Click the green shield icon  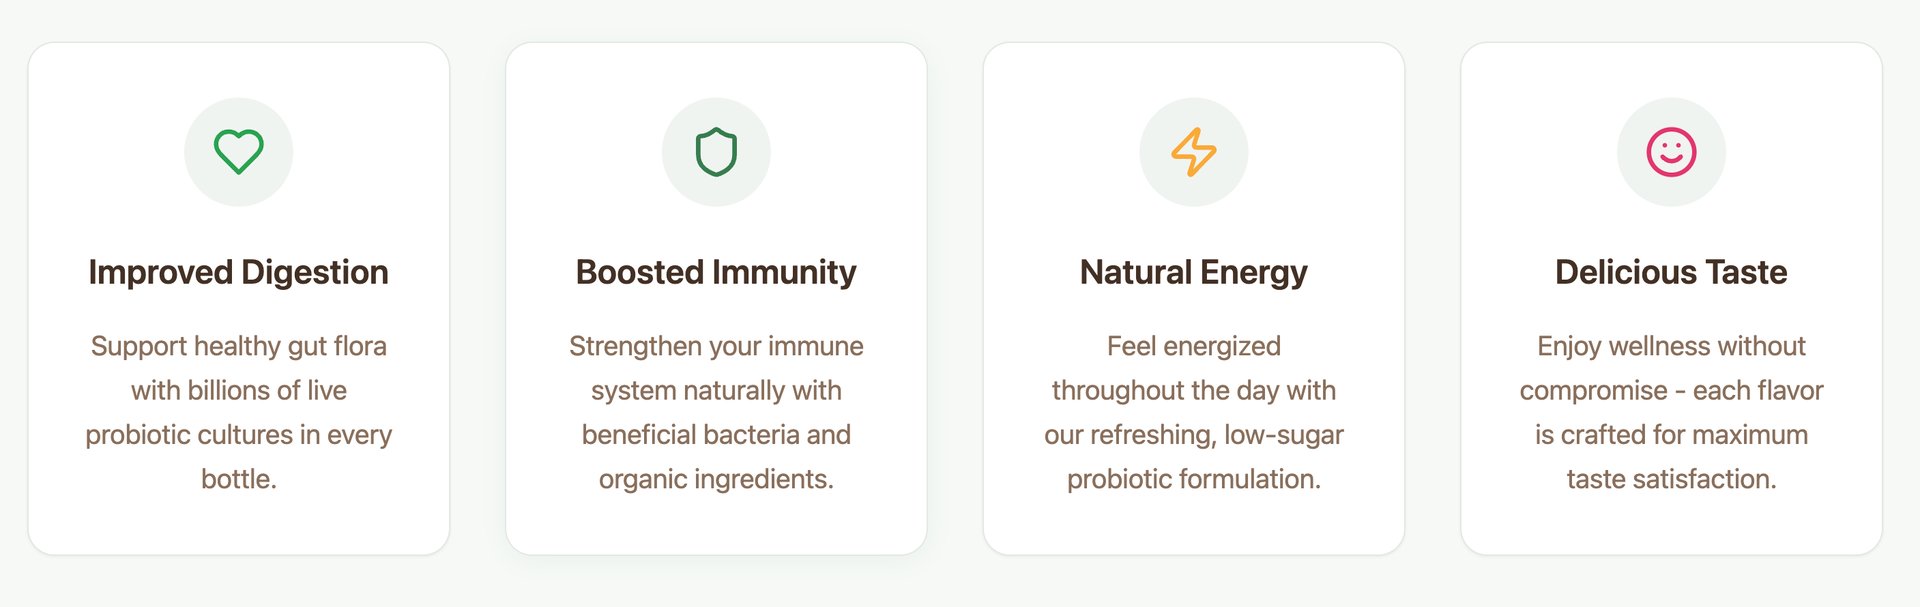click(716, 152)
